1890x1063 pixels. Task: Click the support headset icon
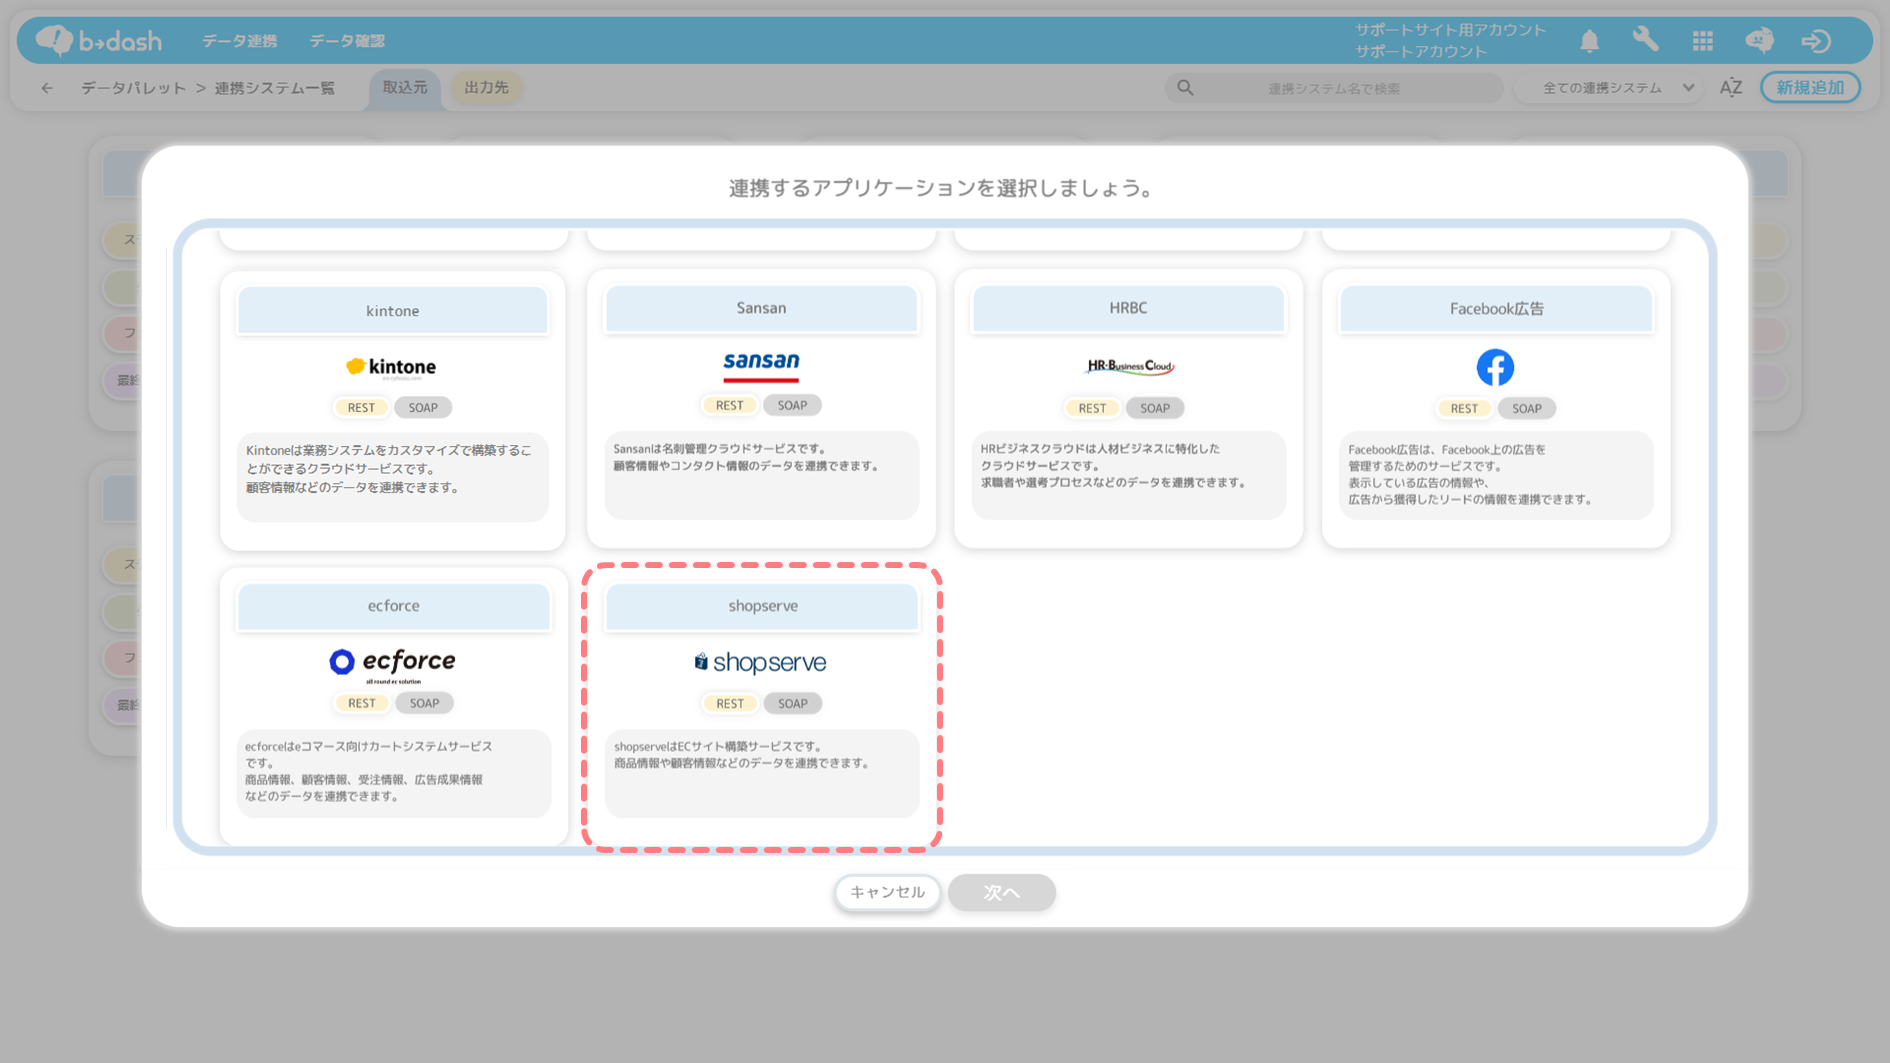point(1759,40)
